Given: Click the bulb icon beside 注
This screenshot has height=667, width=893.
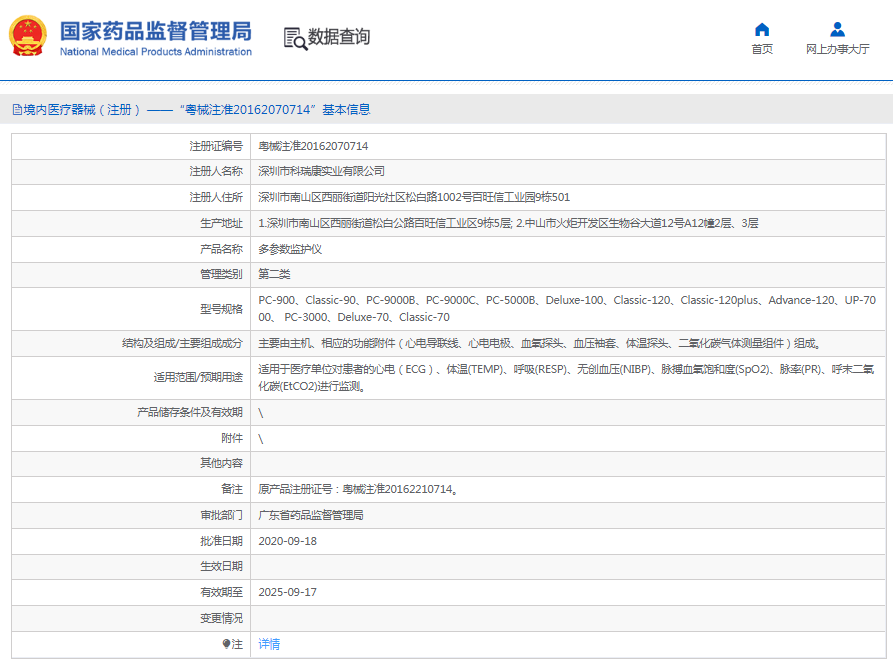Looking at the screenshot, I should 226,644.
